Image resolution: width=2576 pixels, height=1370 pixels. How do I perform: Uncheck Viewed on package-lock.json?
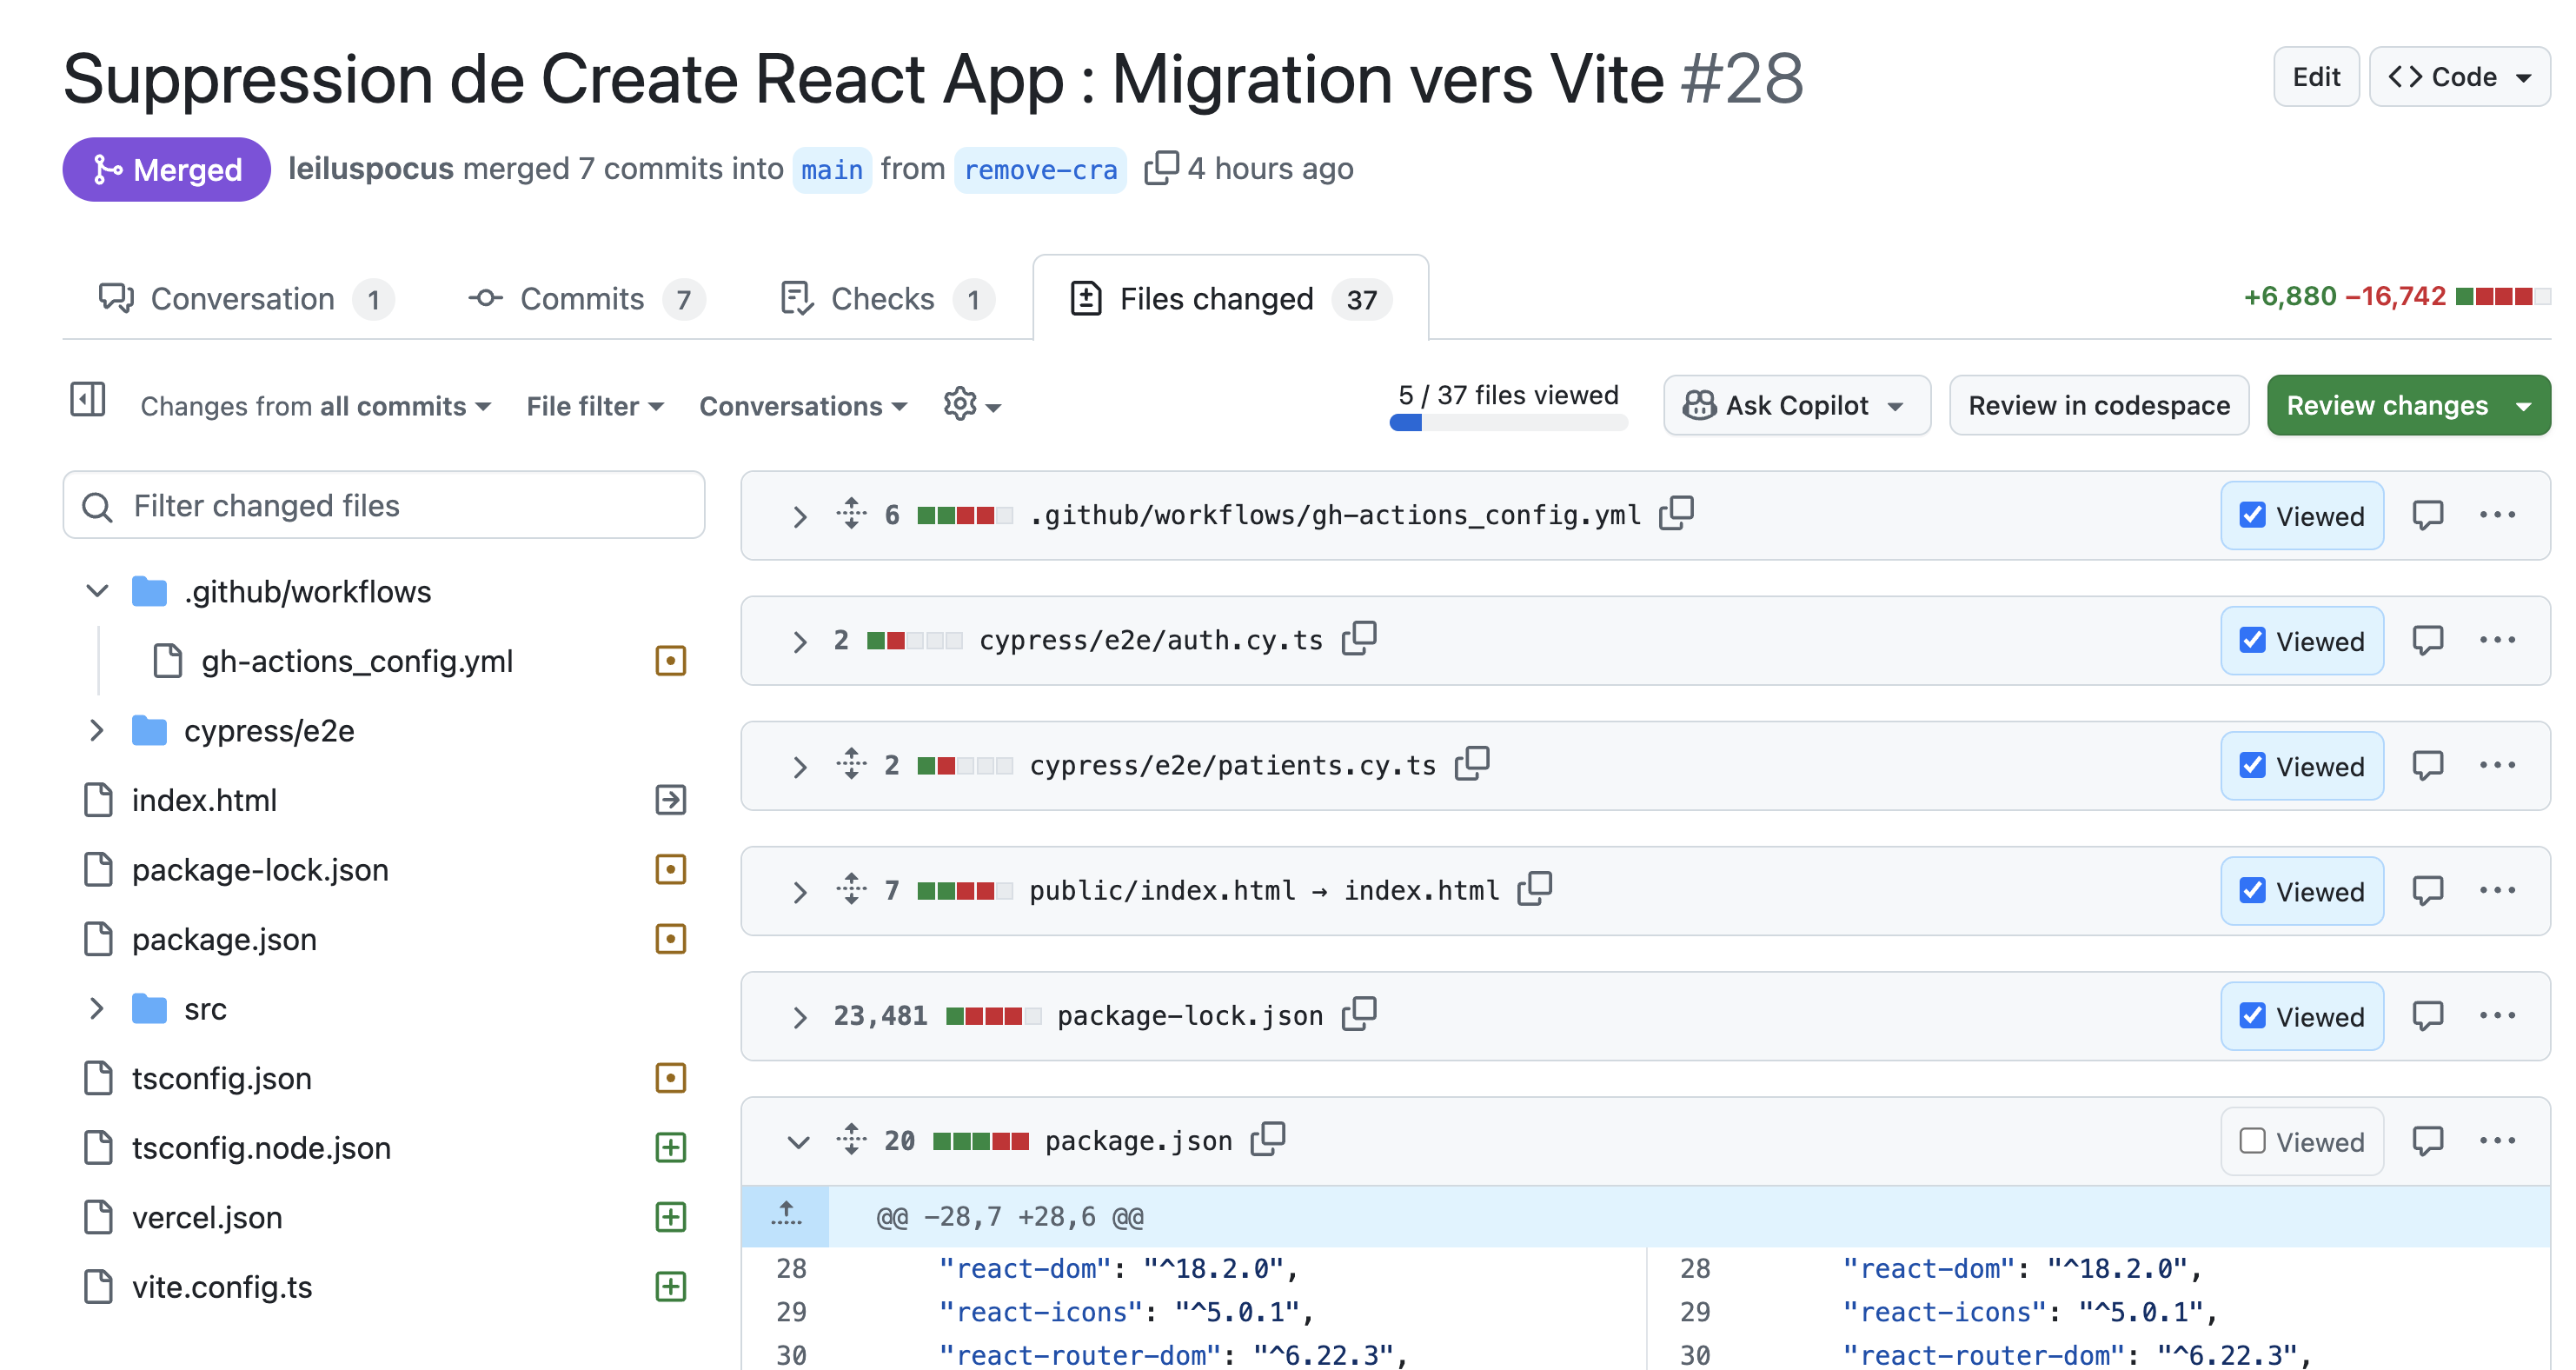pyautogui.click(x=2252, y=1015)
